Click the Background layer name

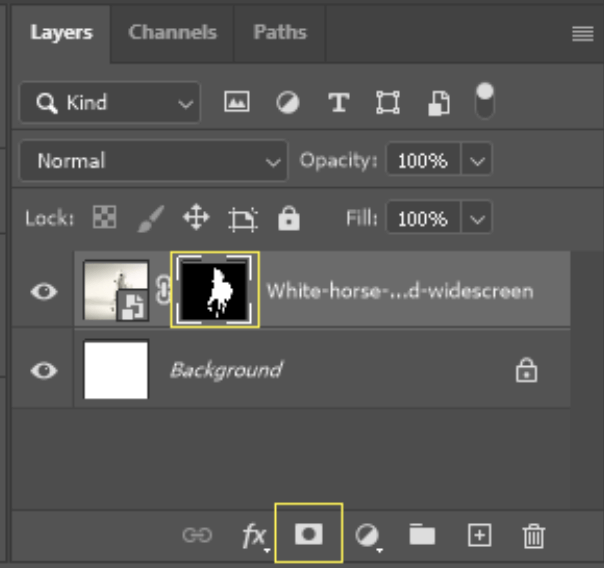[226, 370]
